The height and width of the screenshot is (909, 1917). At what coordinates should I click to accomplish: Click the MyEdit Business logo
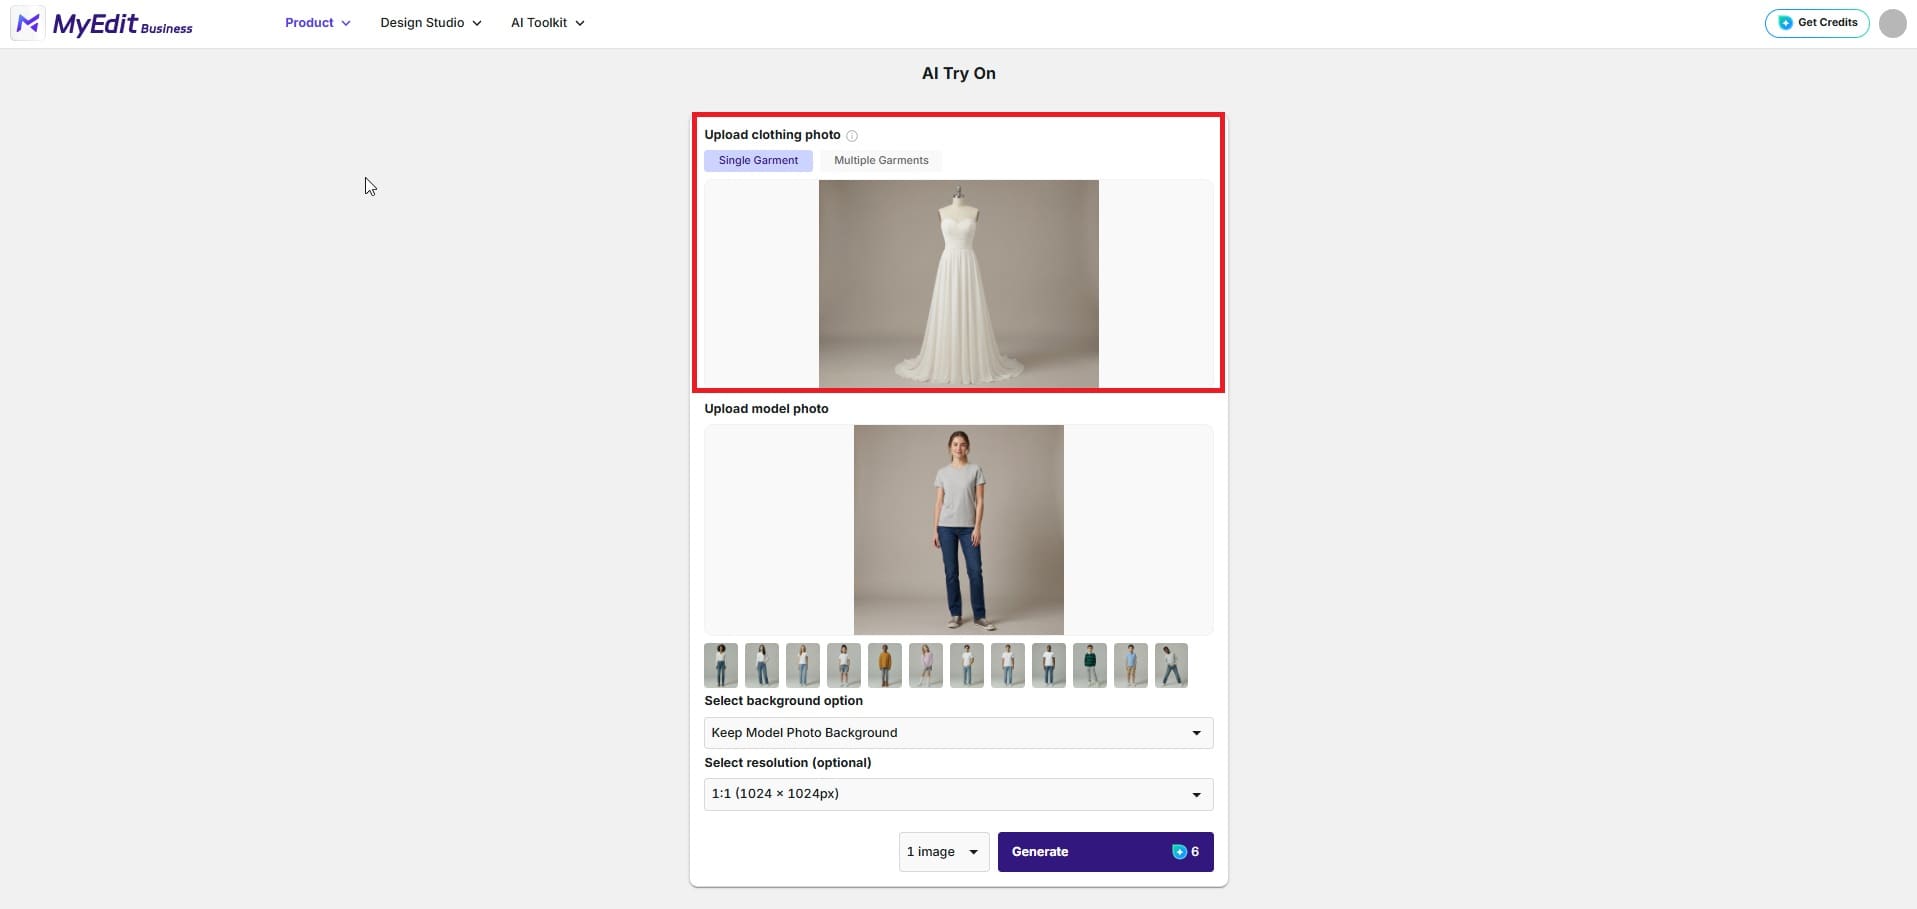point(103,23)
